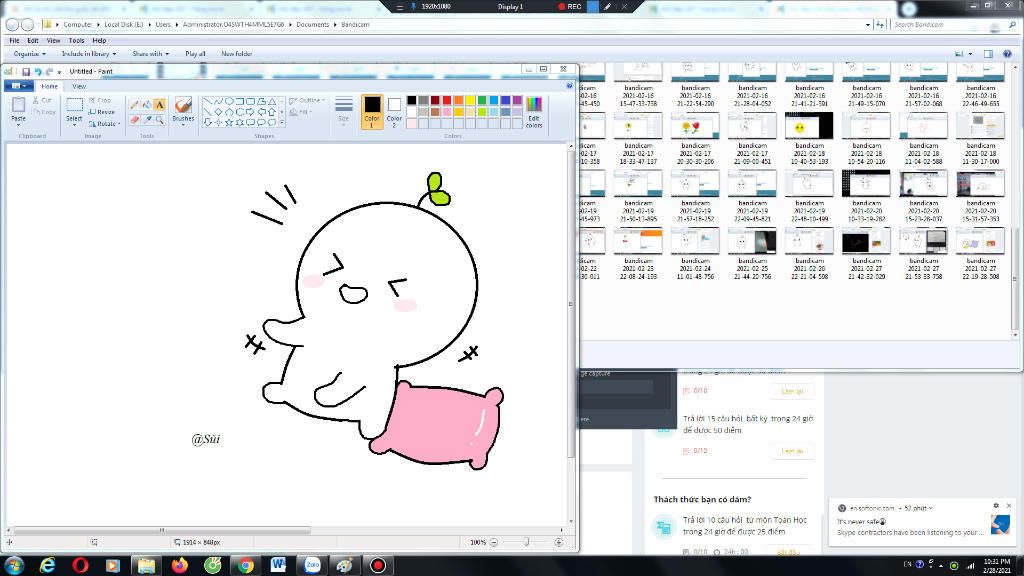Image resolution: width=1024 pixels, height=576 pixels.
Task: Click zoom in plus button in Paint status bar
Action: pos(558,542)
